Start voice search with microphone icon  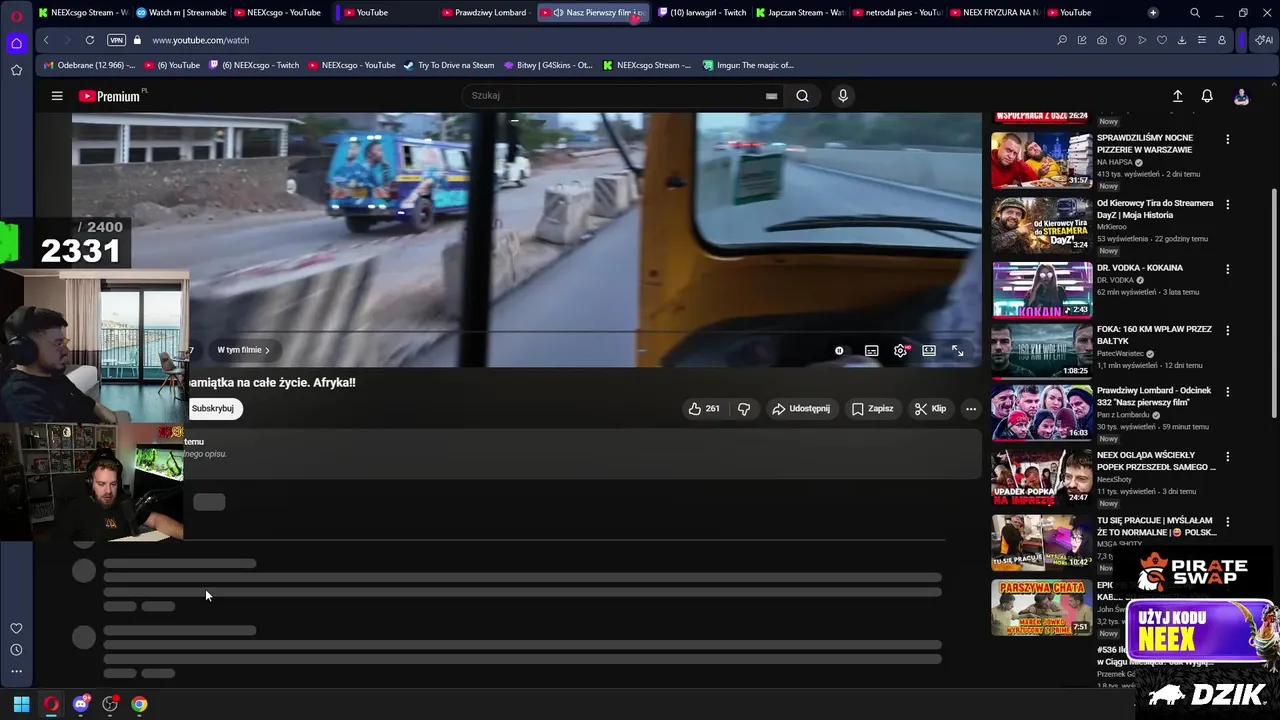pyautogui.click(x=843, y=96)
